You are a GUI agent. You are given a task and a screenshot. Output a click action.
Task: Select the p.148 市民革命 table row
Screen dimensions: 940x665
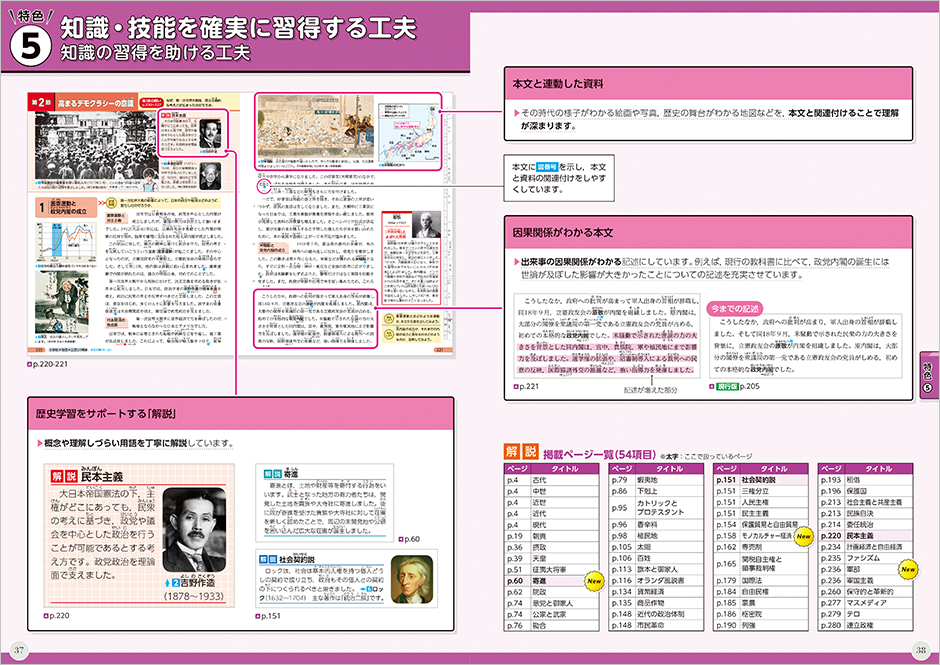(656, 625)
